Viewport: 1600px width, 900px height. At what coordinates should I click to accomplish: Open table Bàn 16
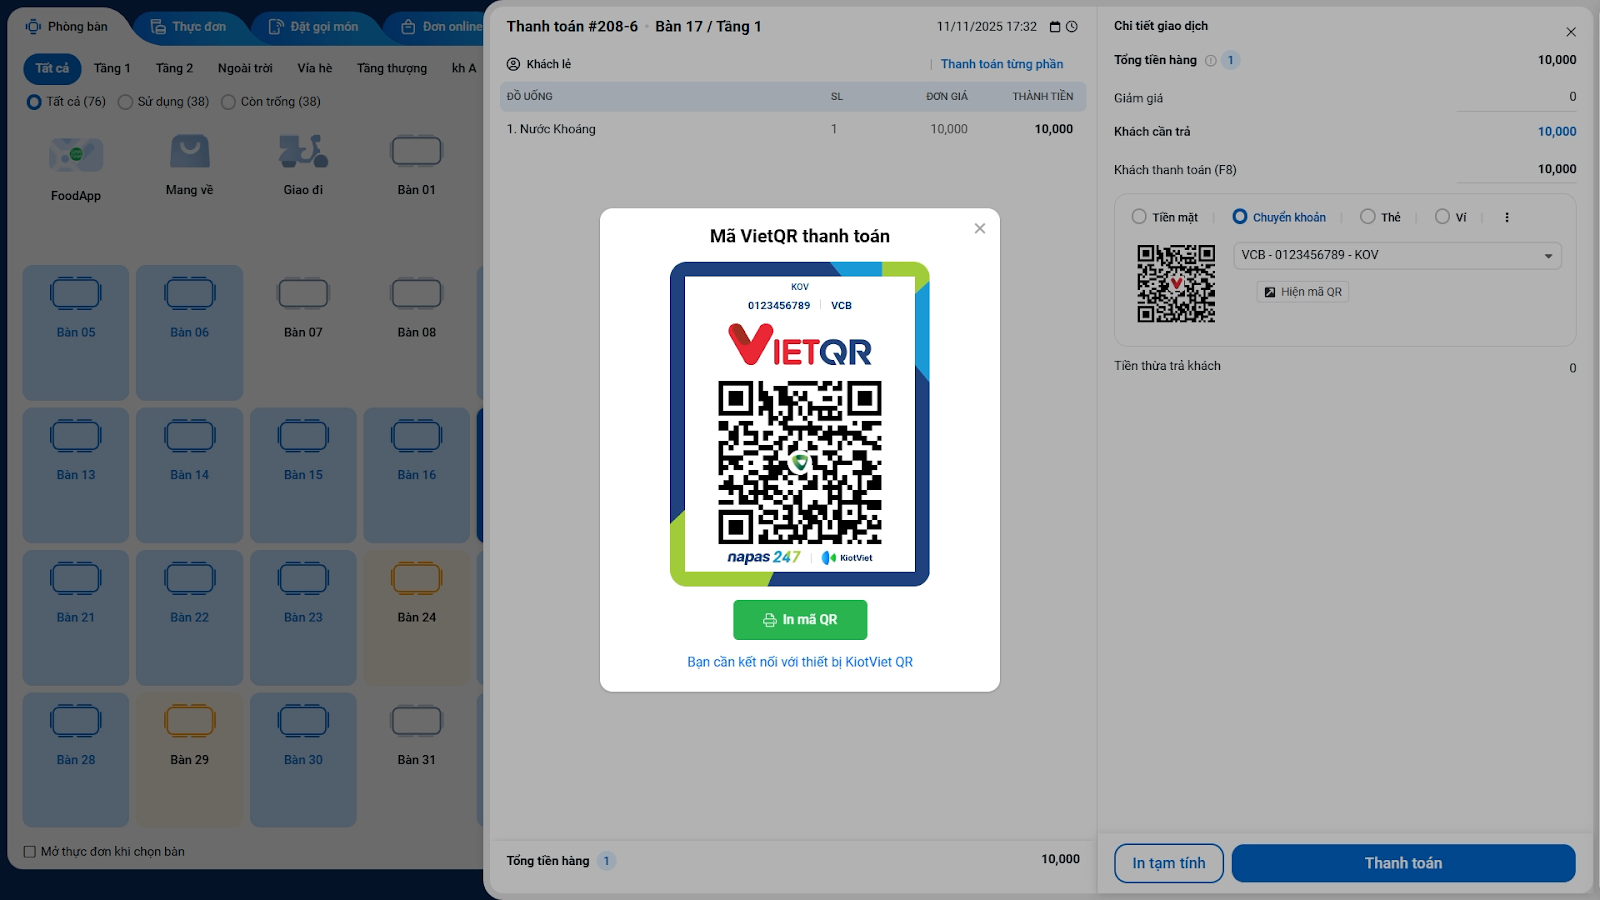point(416,475)
